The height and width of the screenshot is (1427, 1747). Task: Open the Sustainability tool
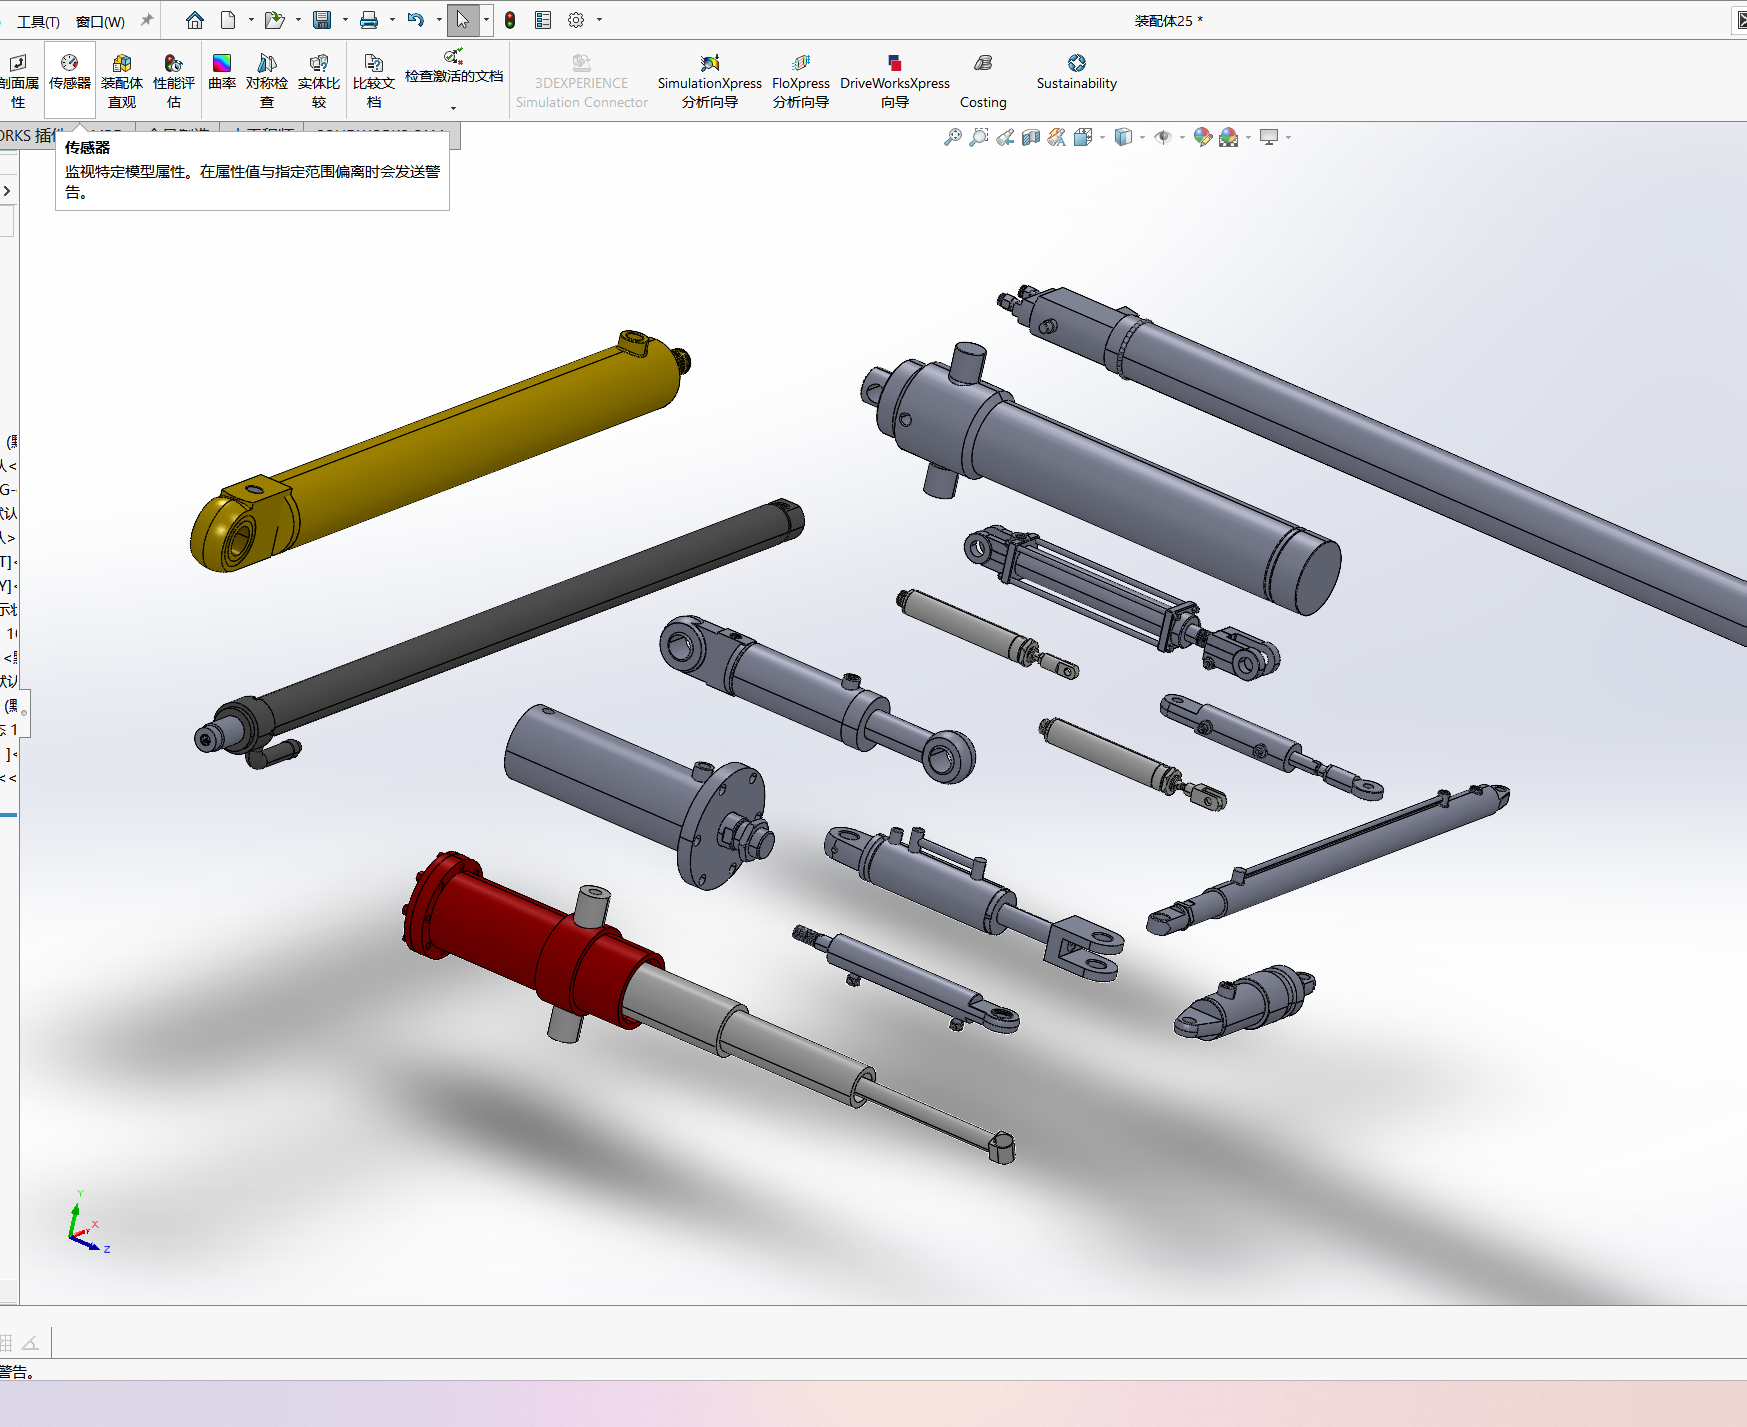click(1077, 73)
